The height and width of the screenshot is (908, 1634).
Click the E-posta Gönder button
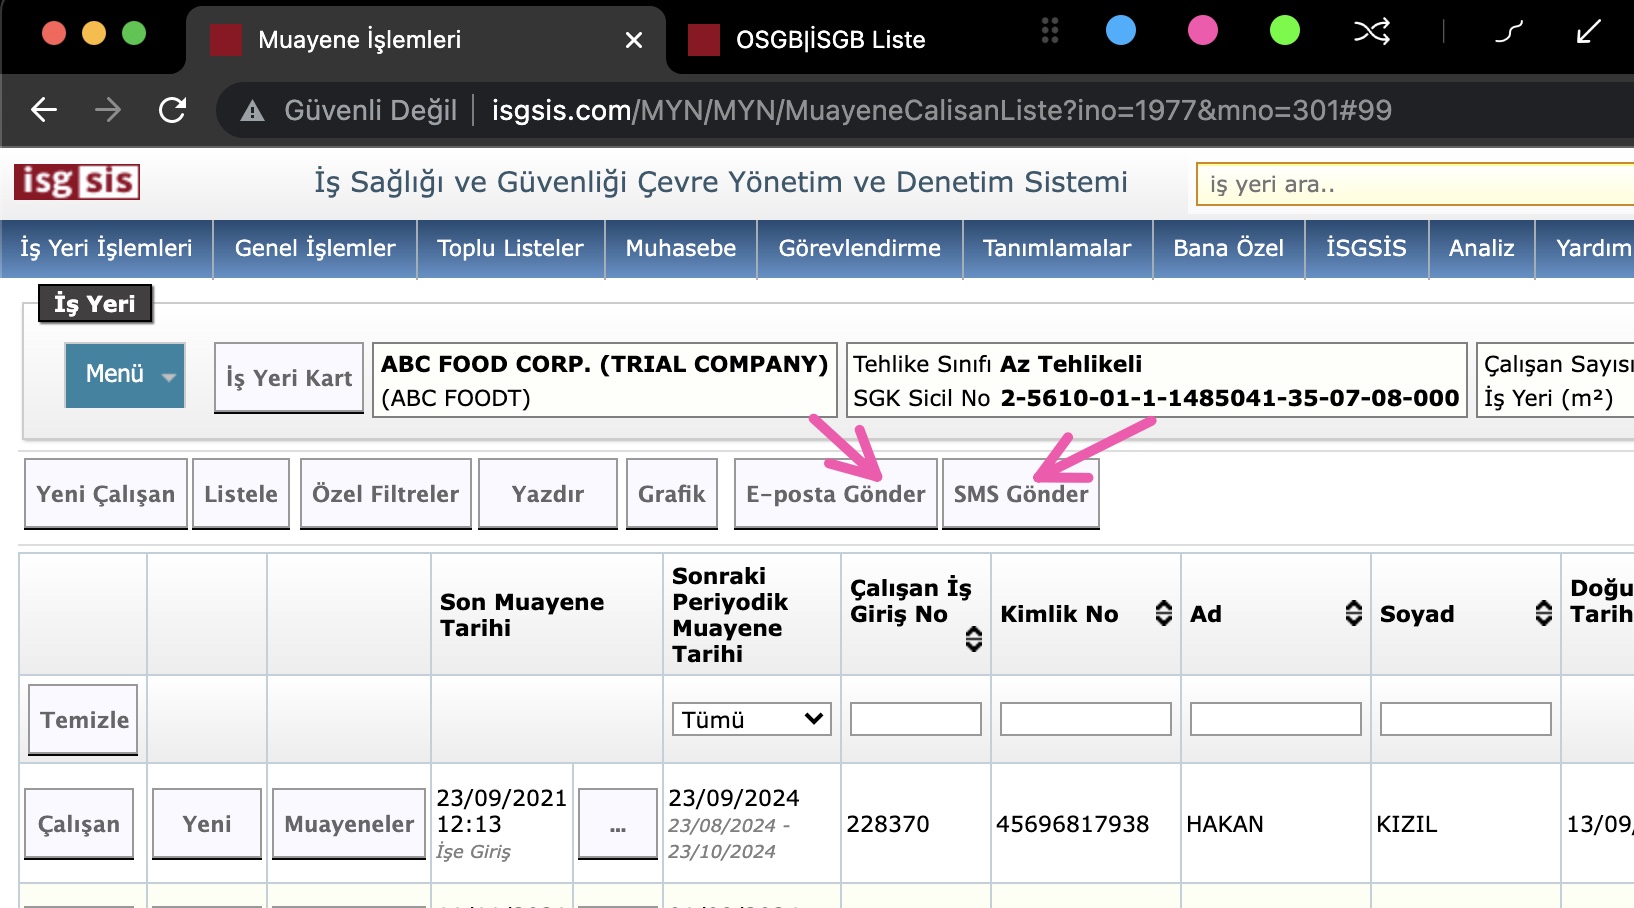click(835, 494)
